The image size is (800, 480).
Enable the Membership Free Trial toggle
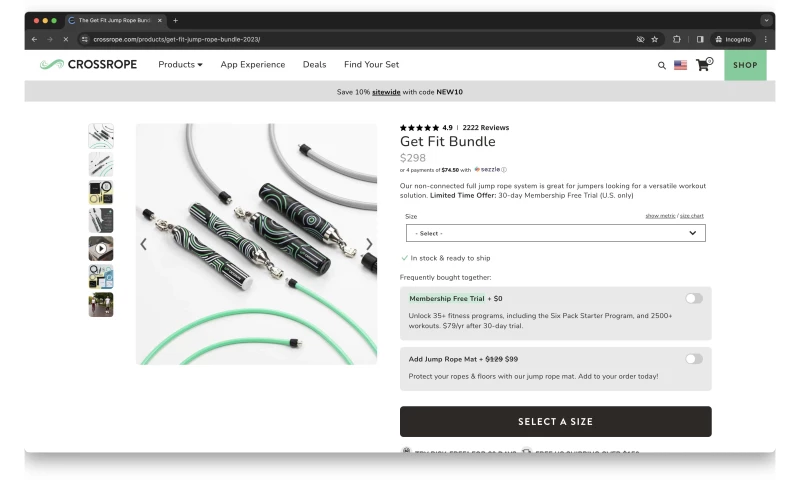point(694,298)
